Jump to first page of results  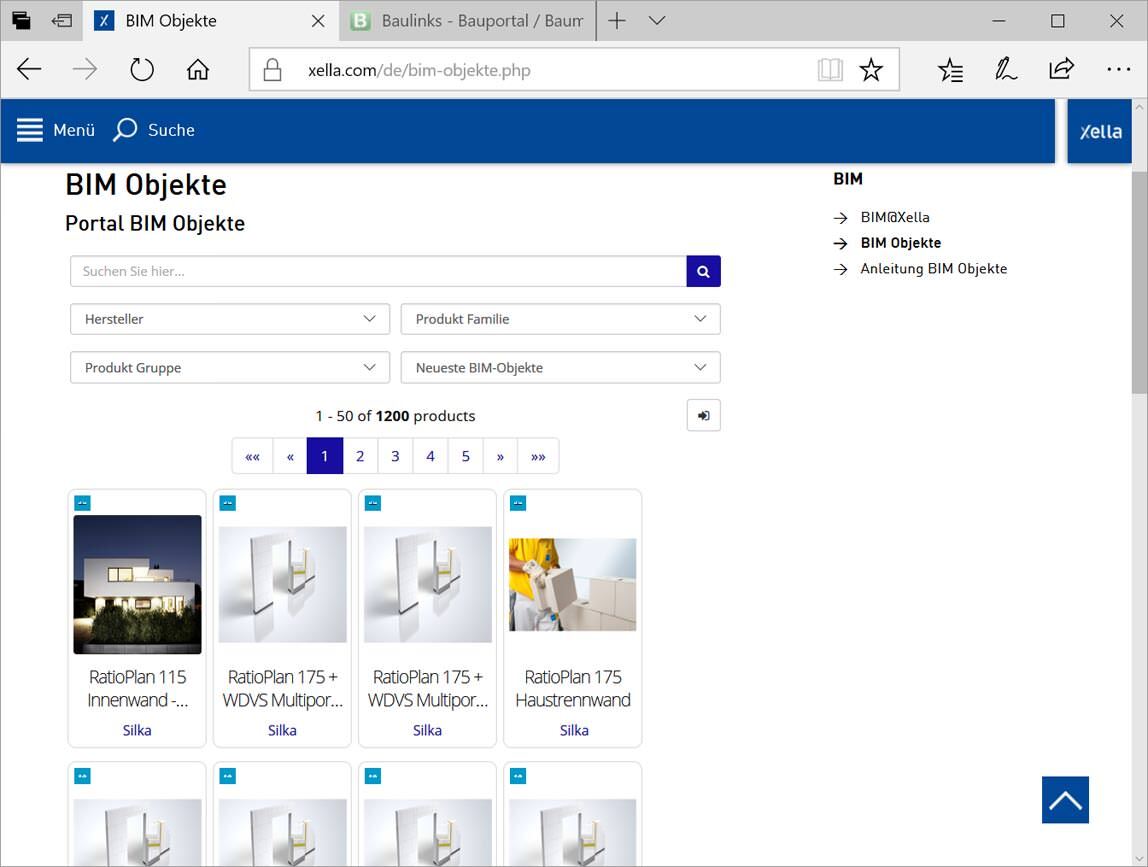[253, 456]
